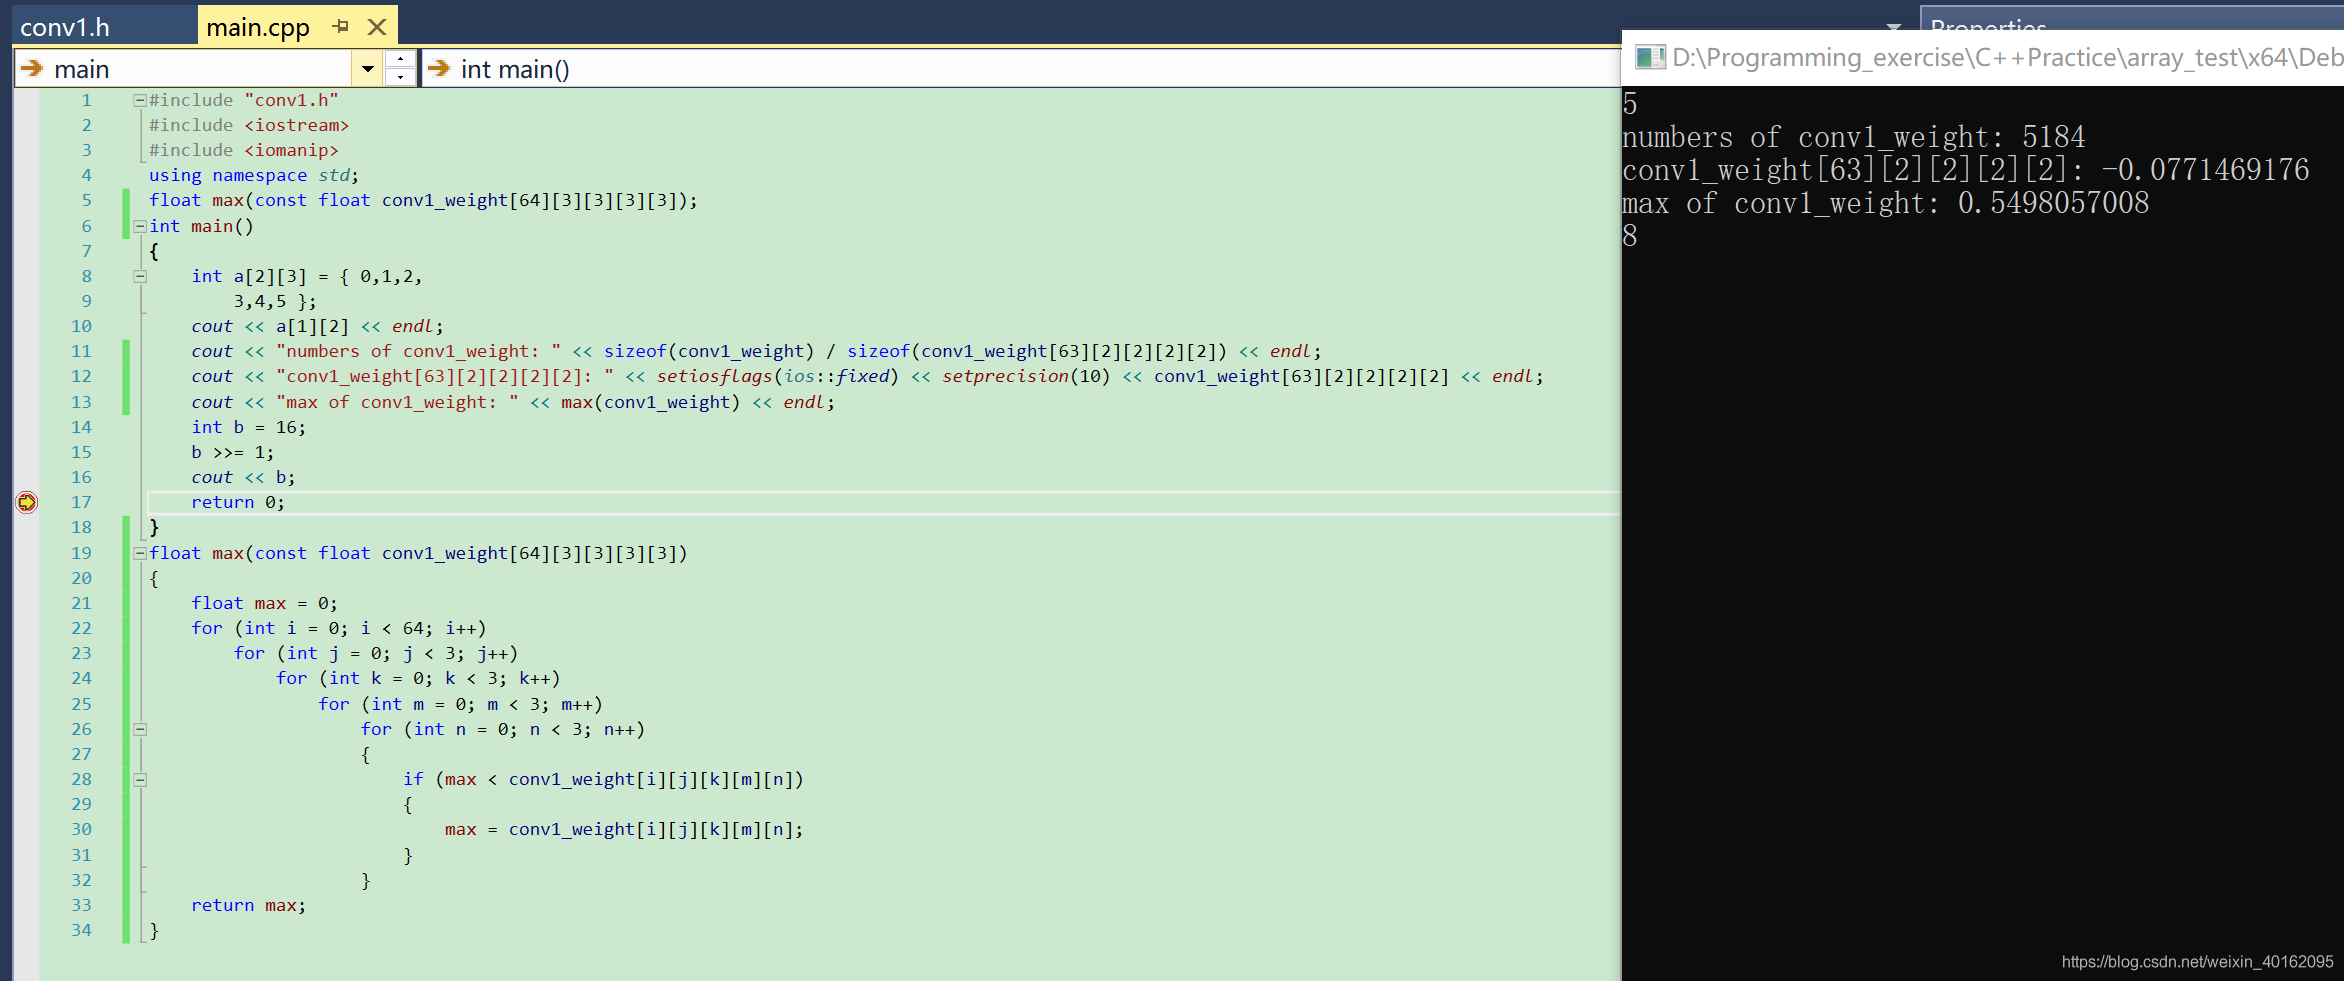Collapse the if block at line 28
The image size is (2344, 981).
coord(140,779)
